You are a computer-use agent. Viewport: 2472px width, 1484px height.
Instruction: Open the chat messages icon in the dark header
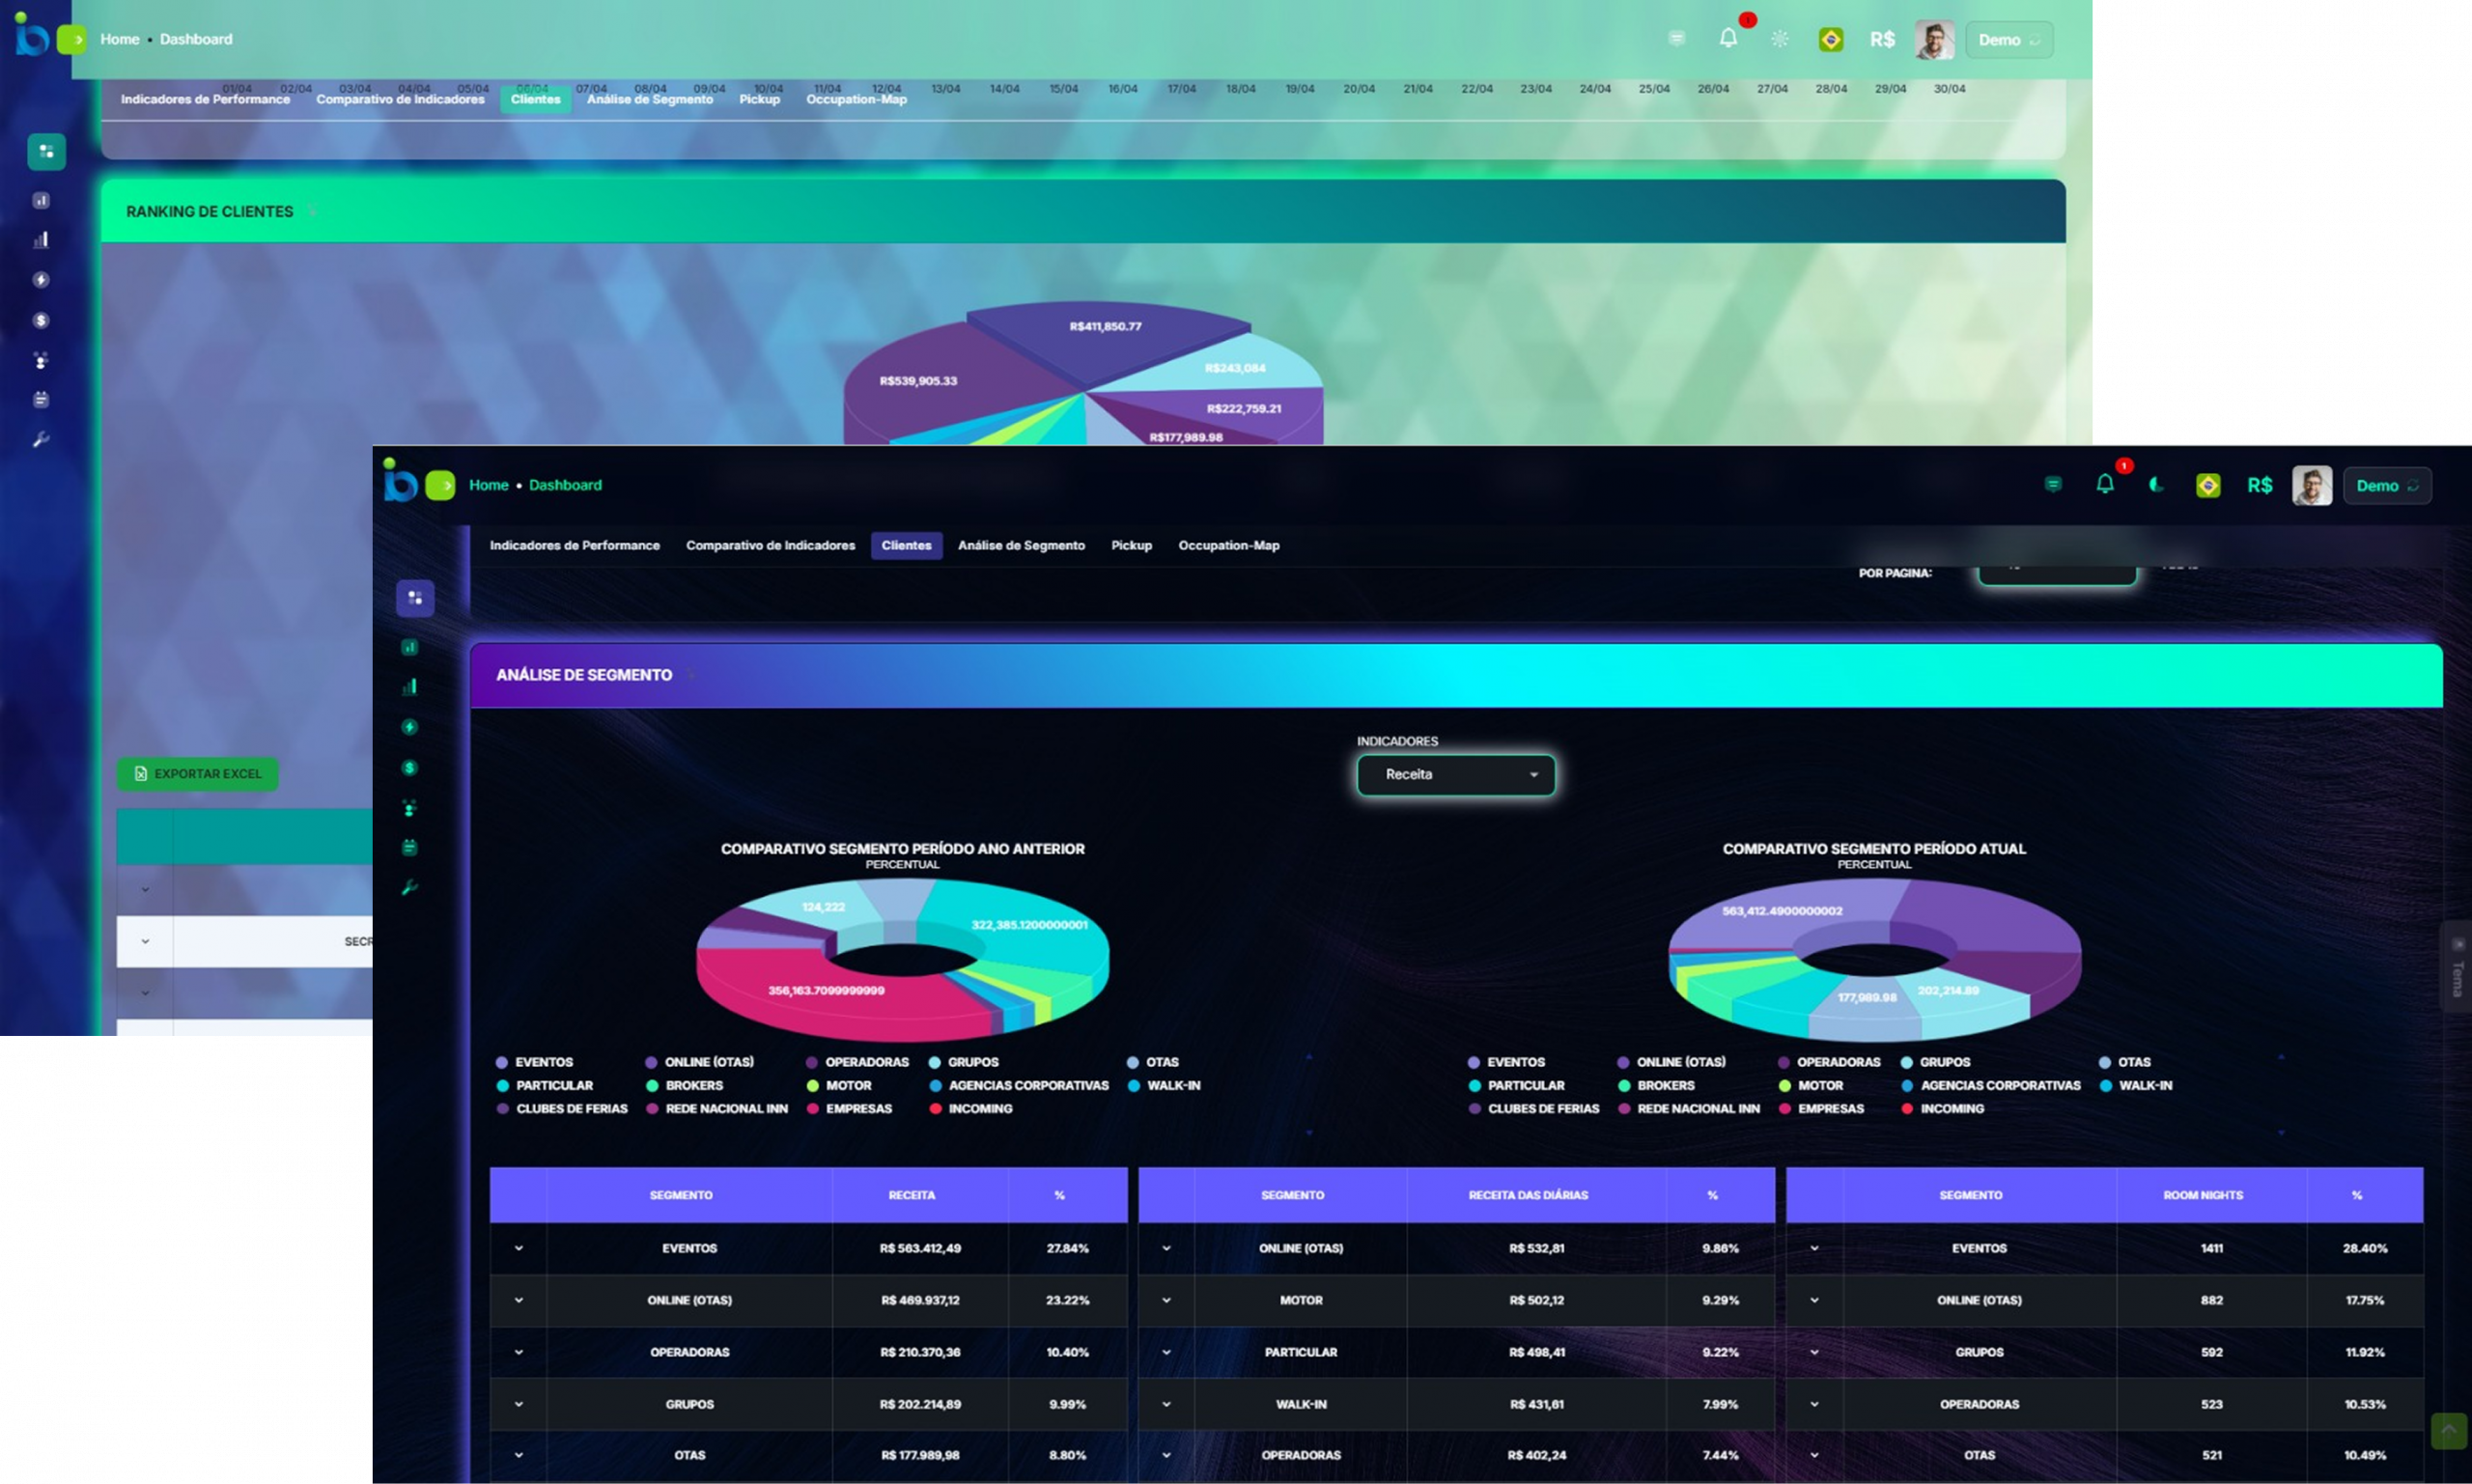point(2053,485)
